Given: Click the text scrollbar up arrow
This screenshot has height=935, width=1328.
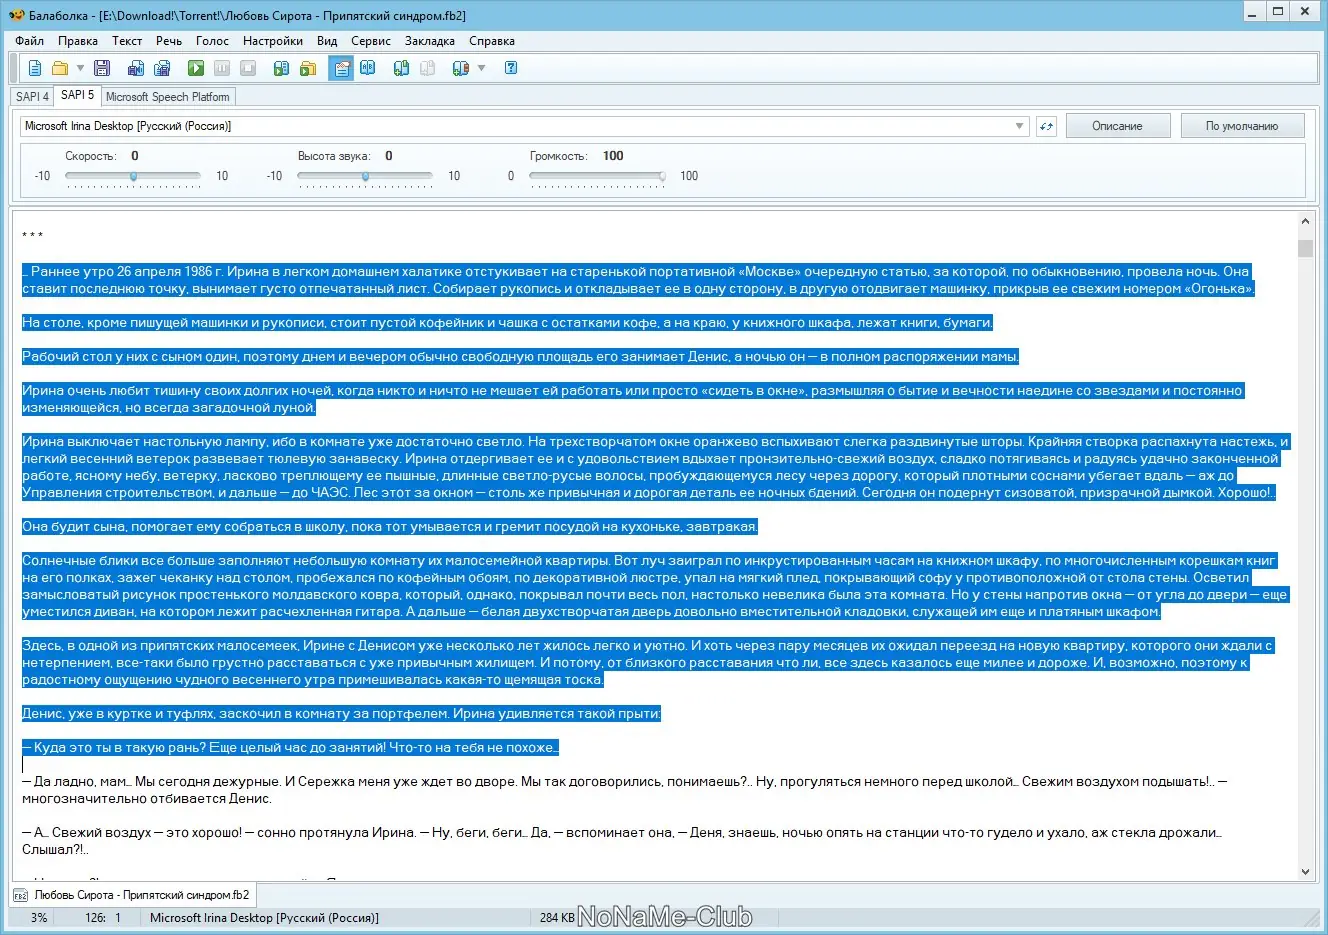Looking at the screenshot, I should click(x=1305, y=221).
